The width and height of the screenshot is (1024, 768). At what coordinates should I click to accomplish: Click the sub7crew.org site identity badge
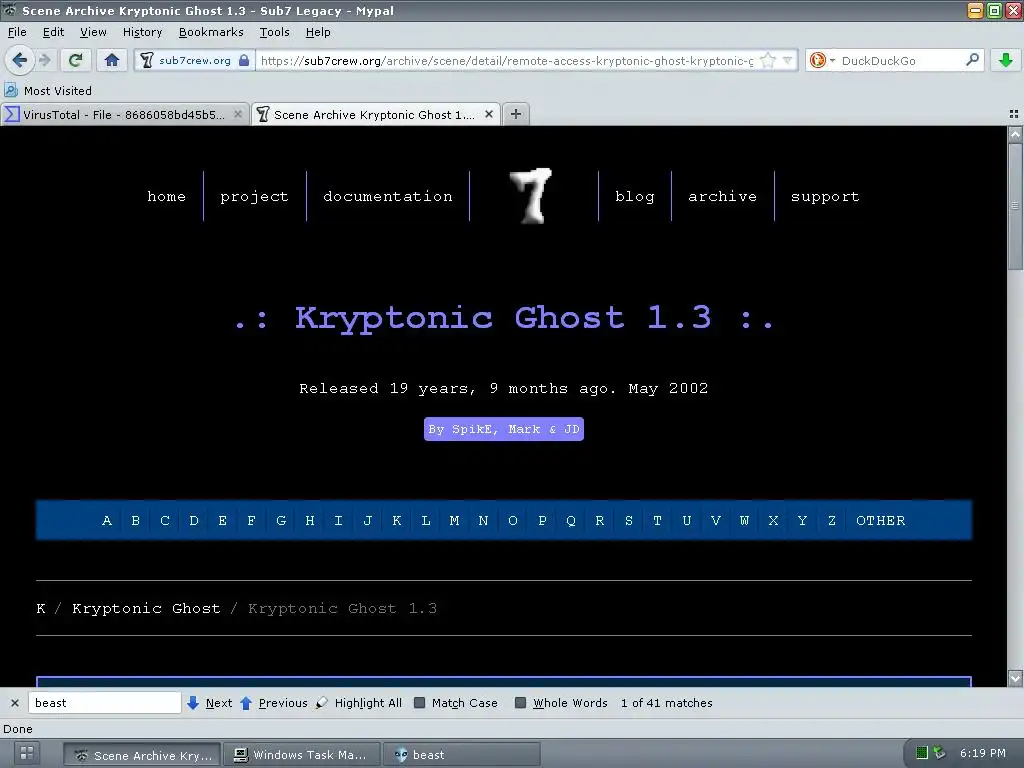pos(195,61)
